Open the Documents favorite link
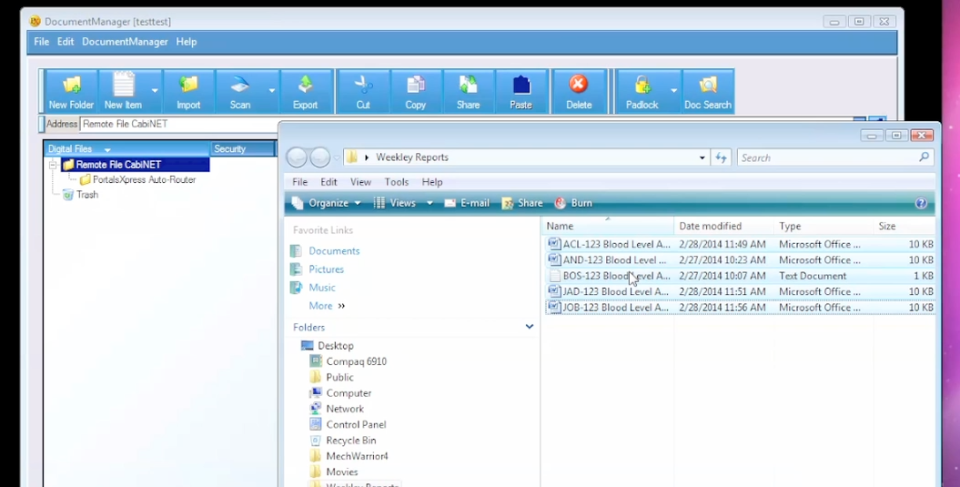The image size is (960, 487). tap(334, 251)
